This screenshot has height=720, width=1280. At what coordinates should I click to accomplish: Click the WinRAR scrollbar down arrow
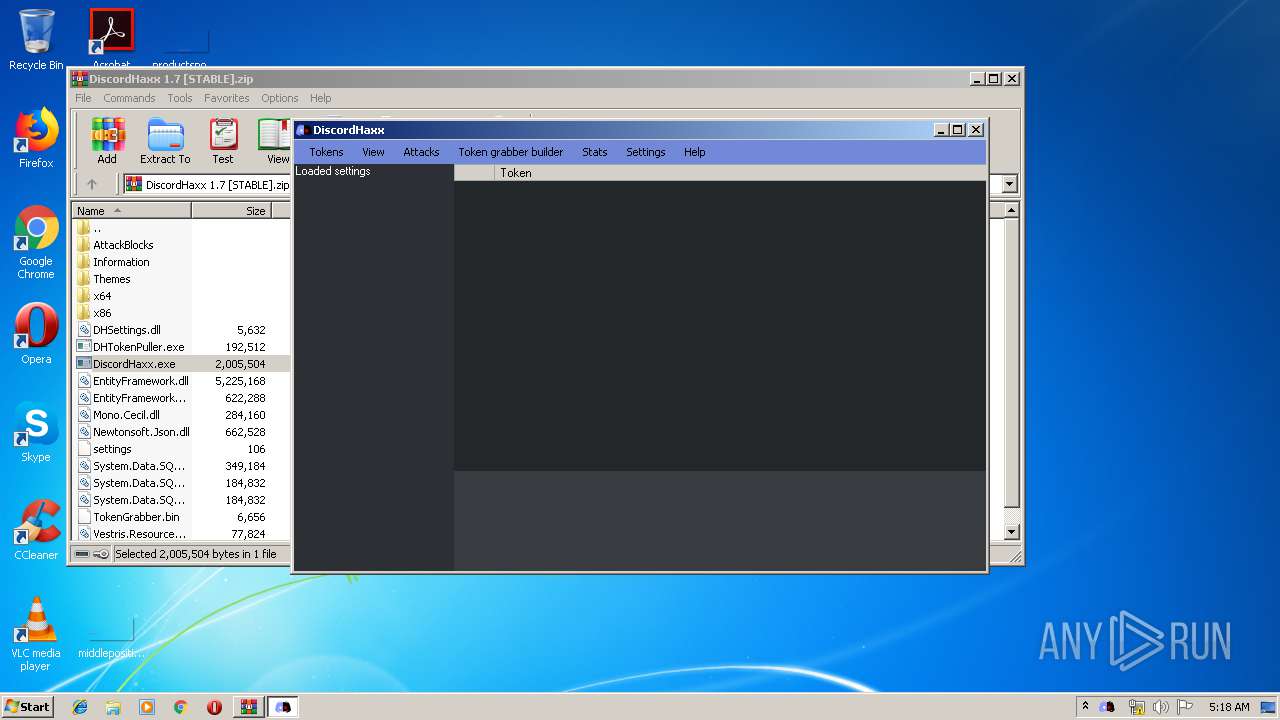click(1011, 532)
